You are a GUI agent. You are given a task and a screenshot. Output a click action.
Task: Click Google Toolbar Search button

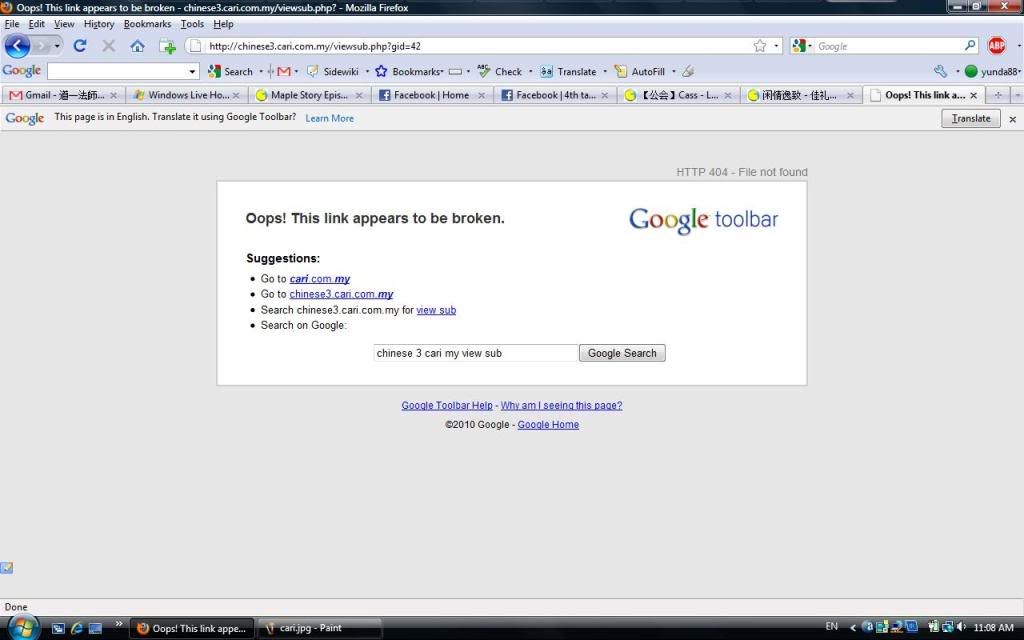pos(231,71)
